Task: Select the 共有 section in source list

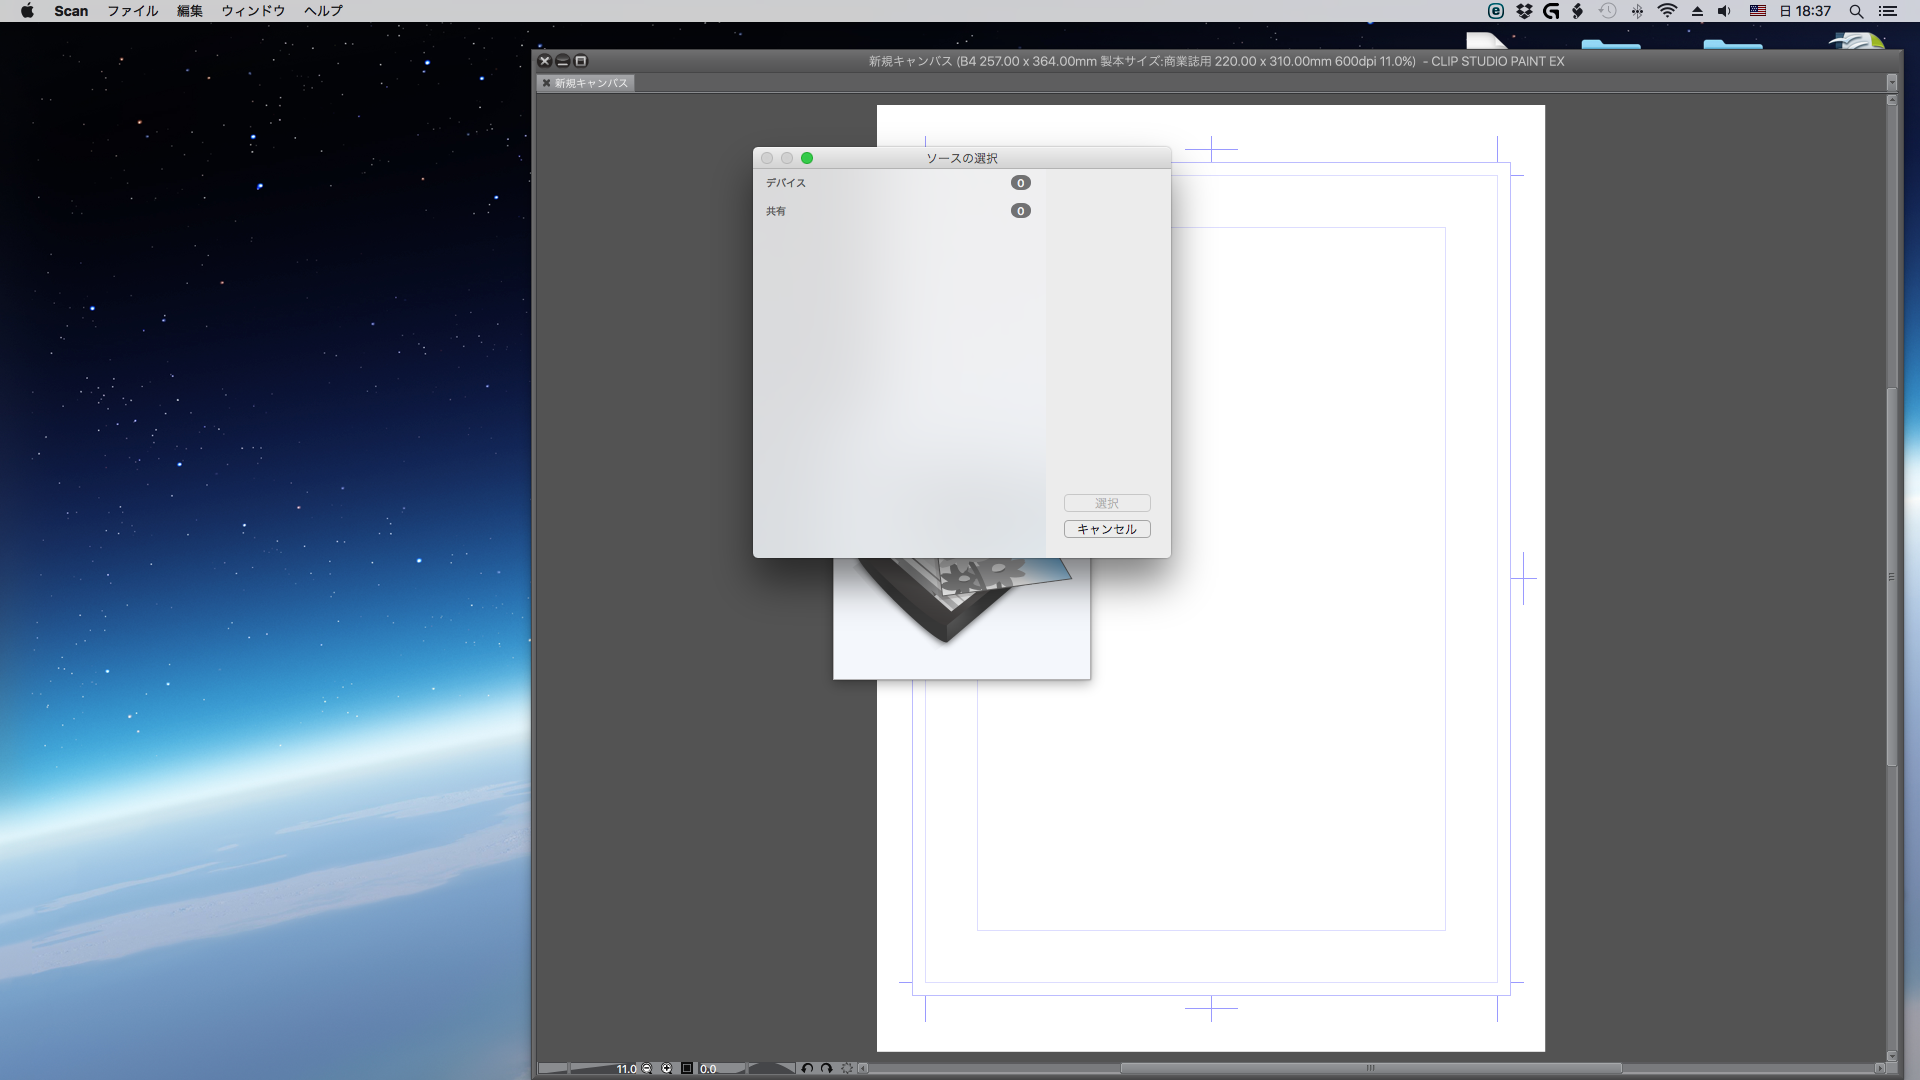Action: [x=776, y=211]
